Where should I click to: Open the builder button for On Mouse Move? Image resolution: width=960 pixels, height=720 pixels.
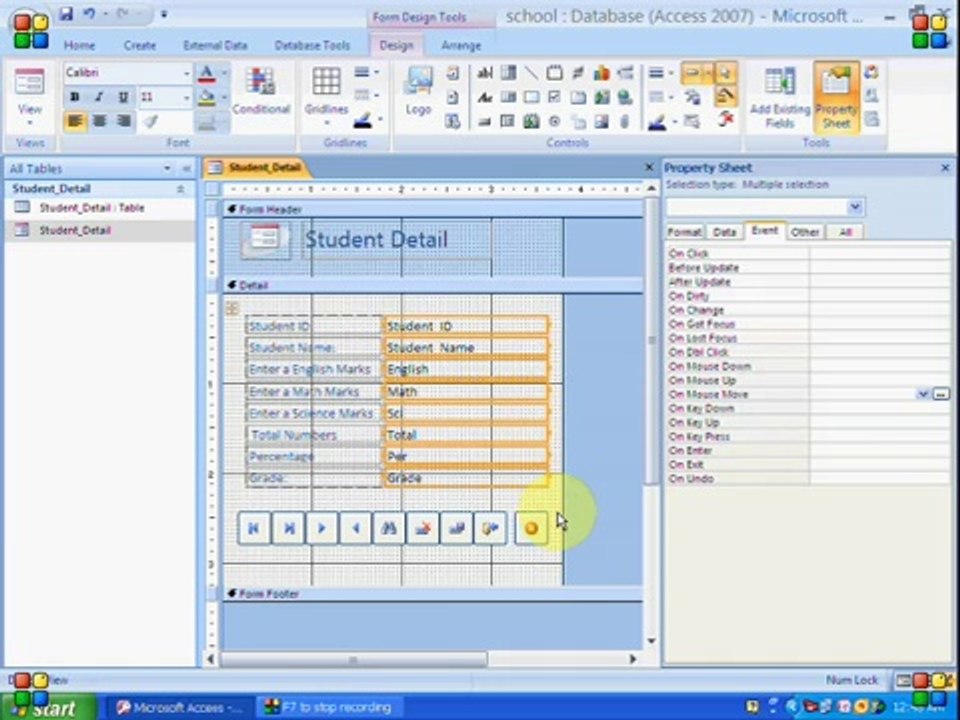tap(941, 394)
